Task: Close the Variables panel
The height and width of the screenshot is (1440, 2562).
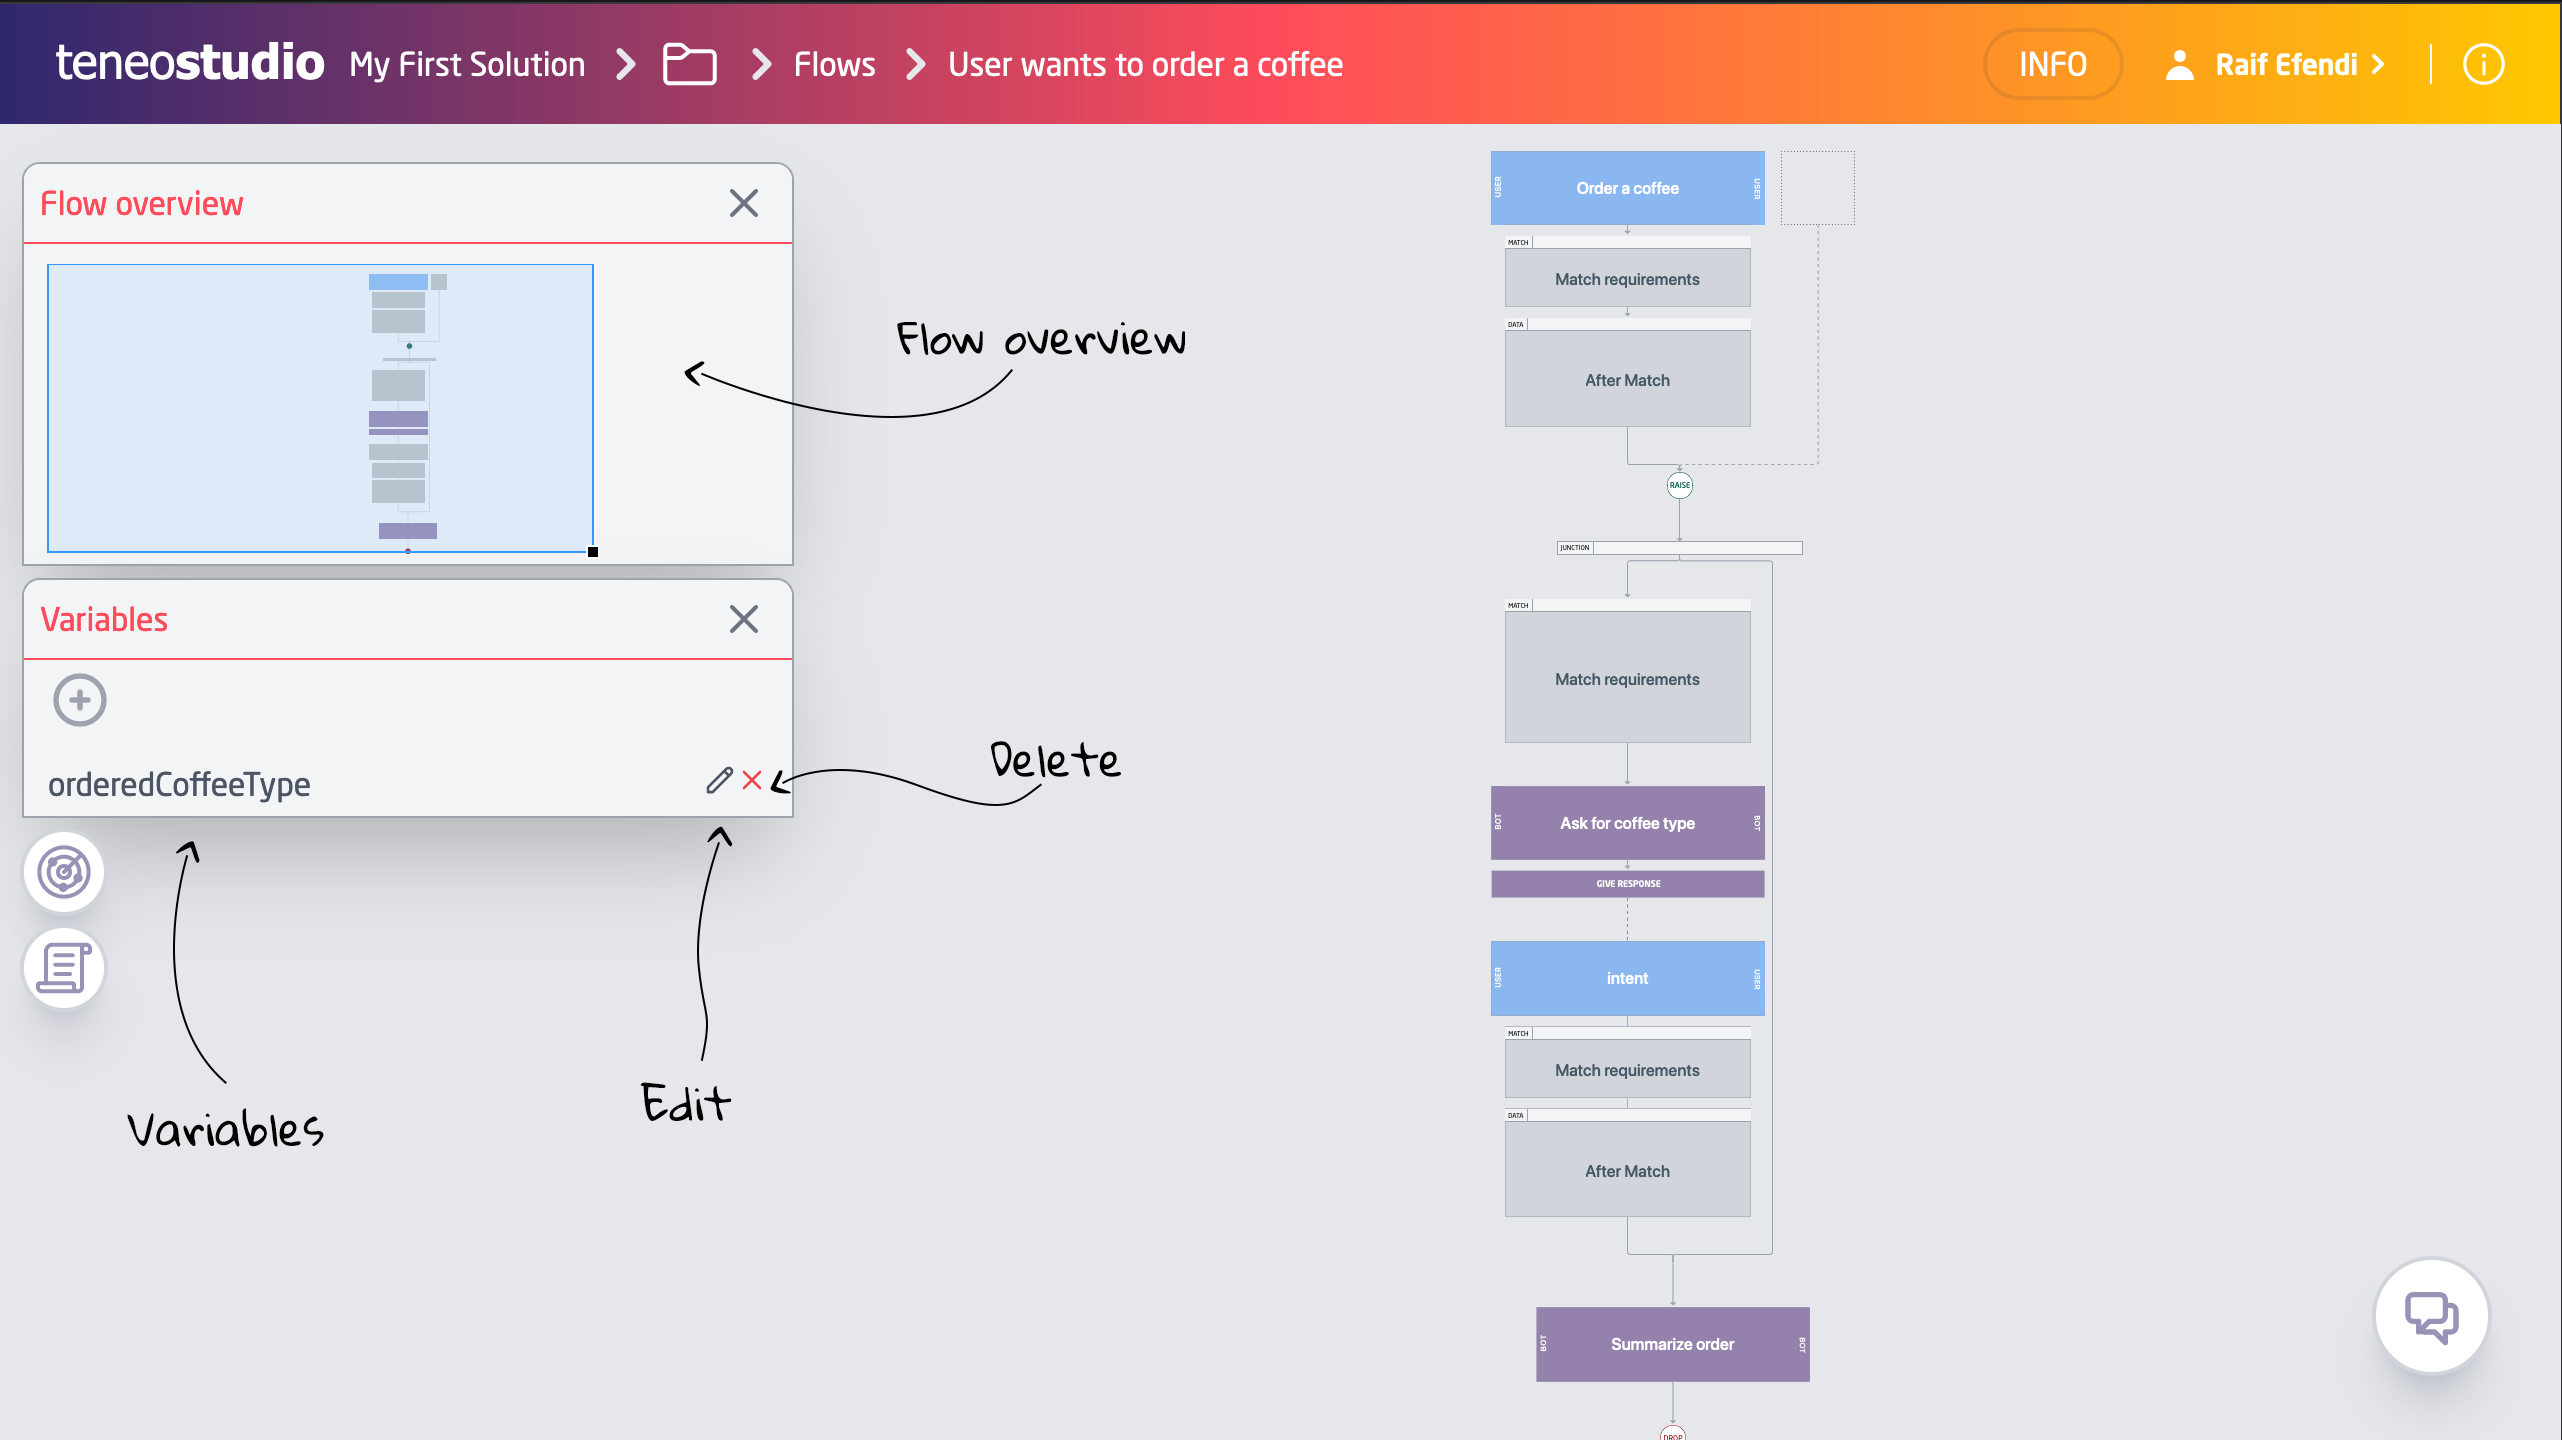Action: tap(743, 619)
